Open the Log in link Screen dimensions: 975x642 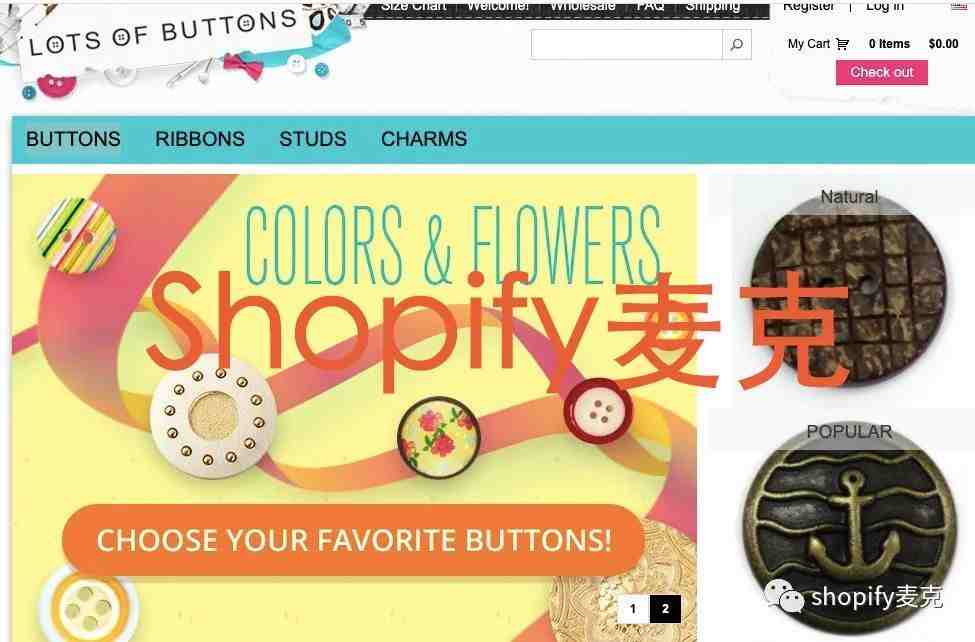tap(884, 6)
